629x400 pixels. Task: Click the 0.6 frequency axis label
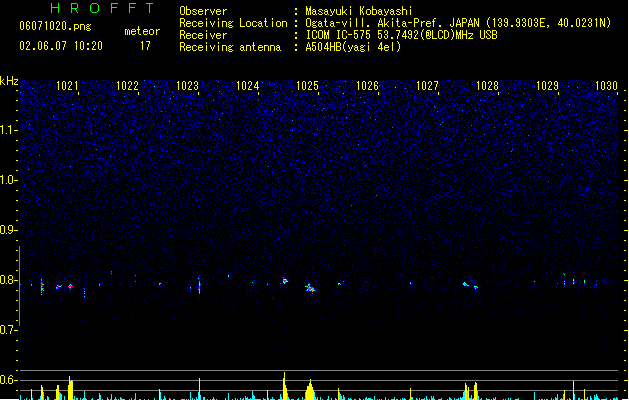[9, 380]
